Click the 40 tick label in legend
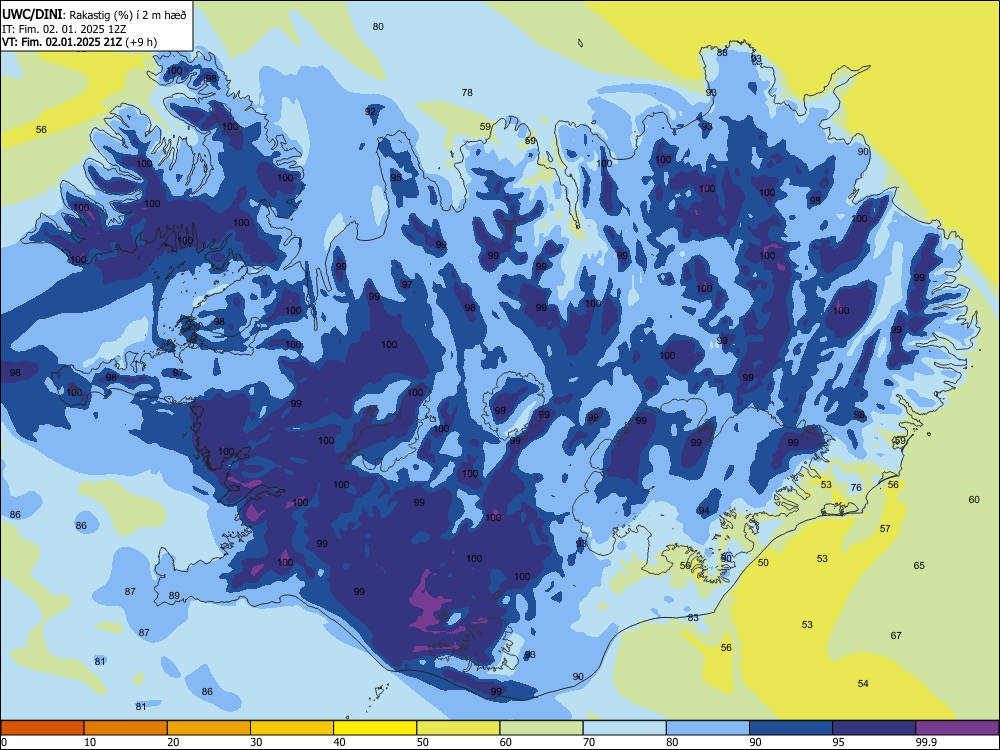Screen dimensions: 1000x750 click(340, 742)
